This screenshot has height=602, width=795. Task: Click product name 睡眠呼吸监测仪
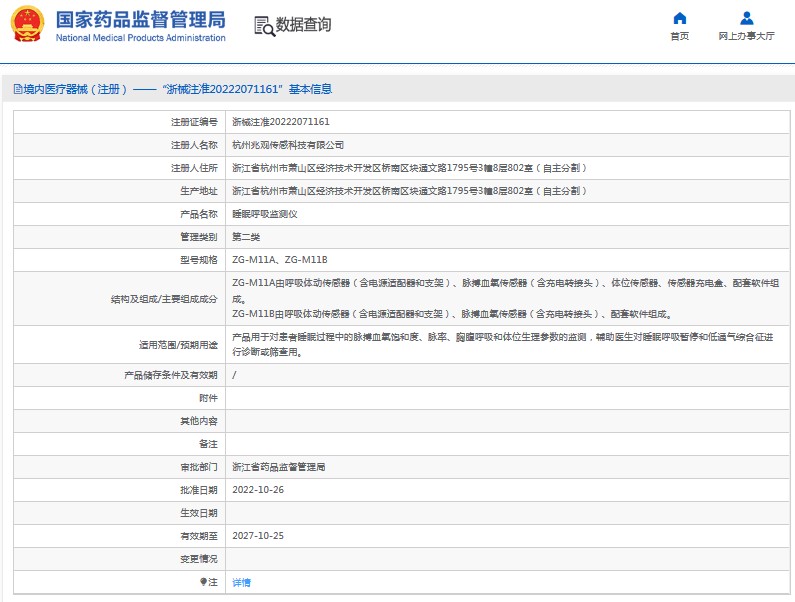tap(264, 214)
